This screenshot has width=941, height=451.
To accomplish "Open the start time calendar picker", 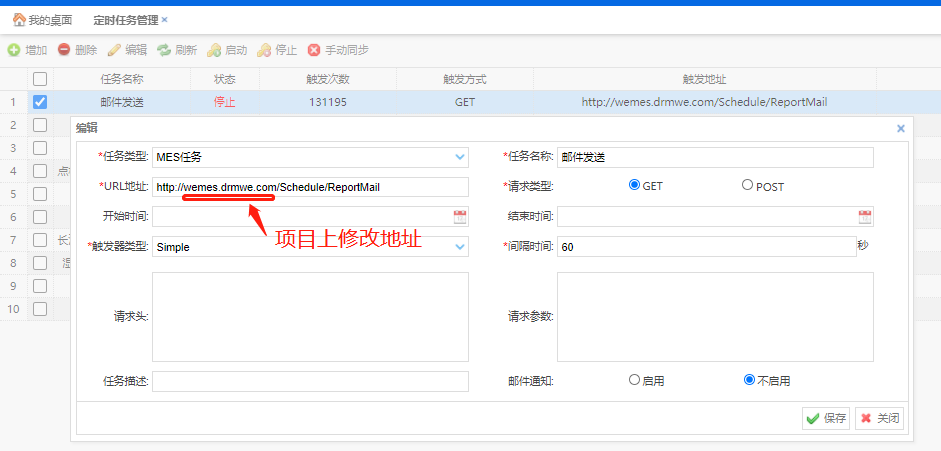I will tap(460, 216).
